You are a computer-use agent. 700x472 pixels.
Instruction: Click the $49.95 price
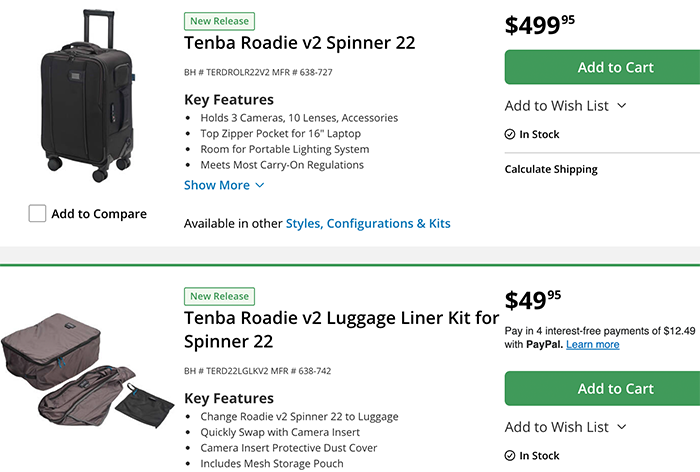coord(533,301)
